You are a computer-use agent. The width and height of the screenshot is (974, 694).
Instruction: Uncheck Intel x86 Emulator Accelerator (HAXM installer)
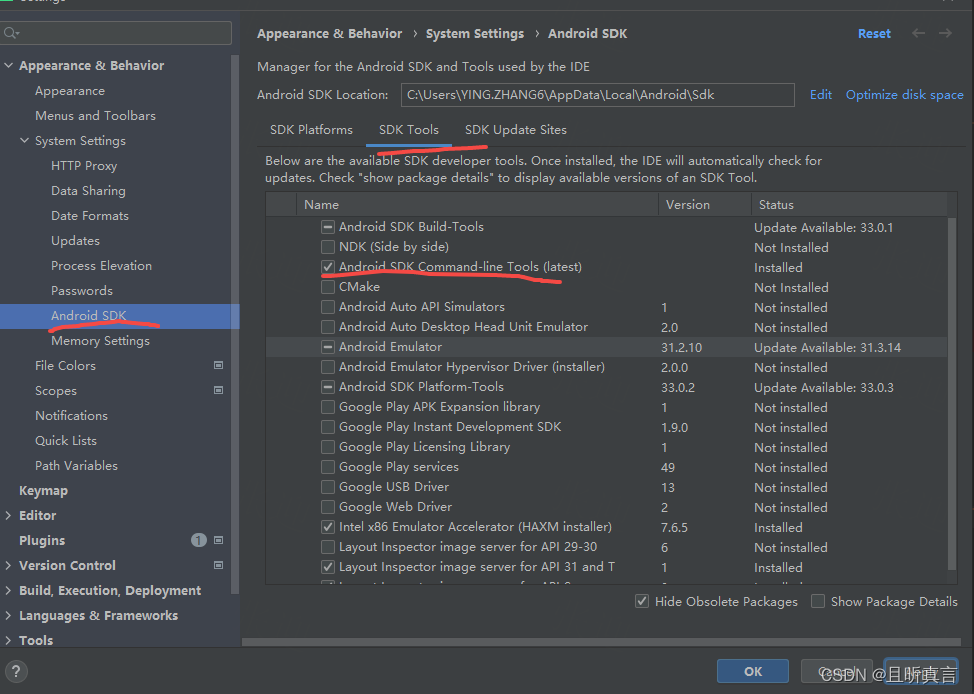pos(328,527)
